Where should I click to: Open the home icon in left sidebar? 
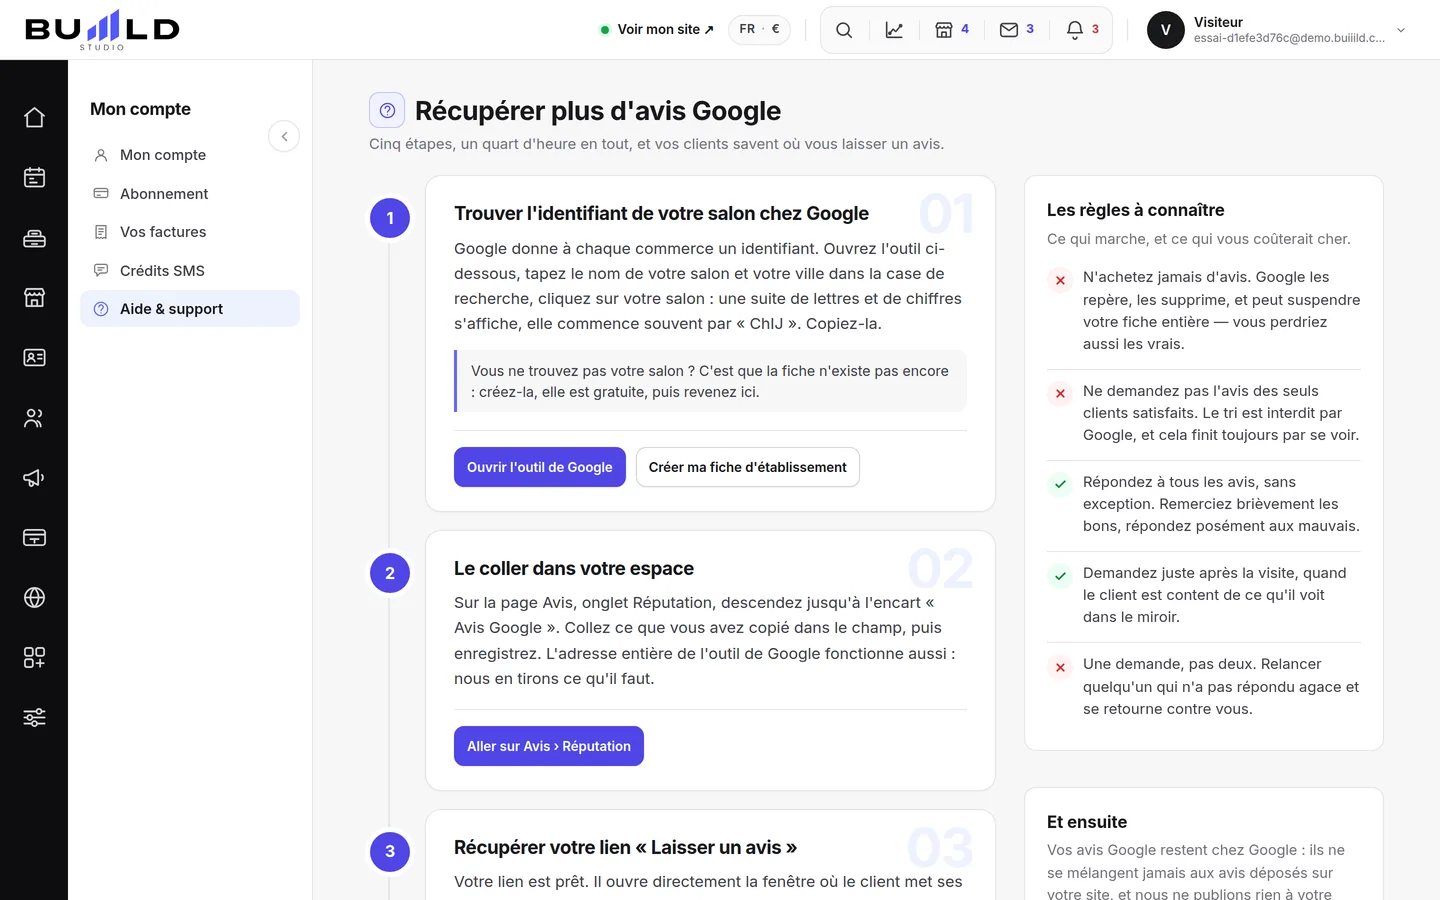click(x=34, y=118)
